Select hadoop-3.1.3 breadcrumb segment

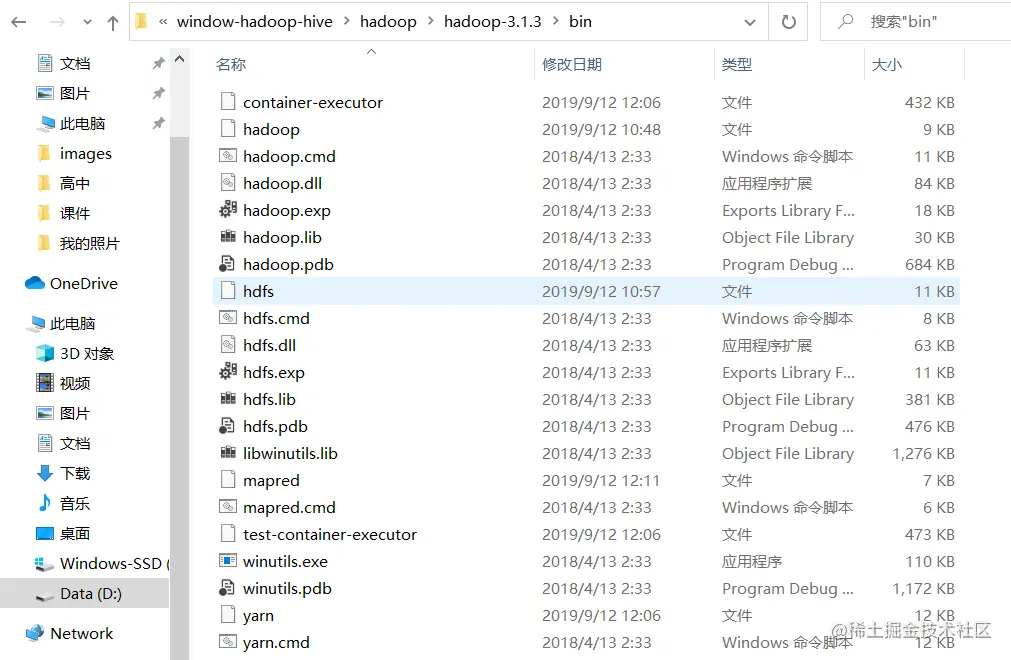point(493,22)
